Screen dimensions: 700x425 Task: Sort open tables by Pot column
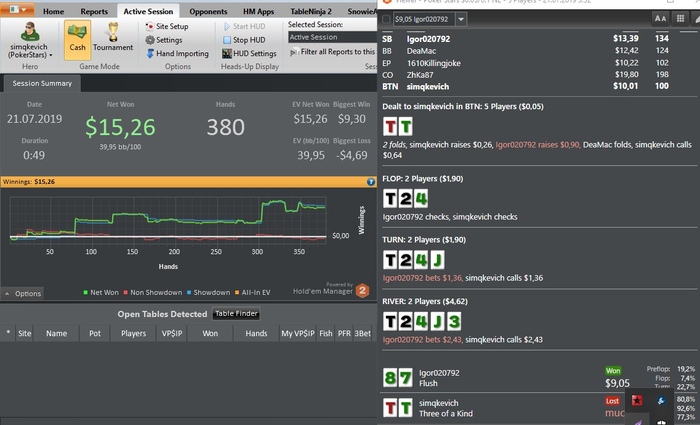click(95, 333)
